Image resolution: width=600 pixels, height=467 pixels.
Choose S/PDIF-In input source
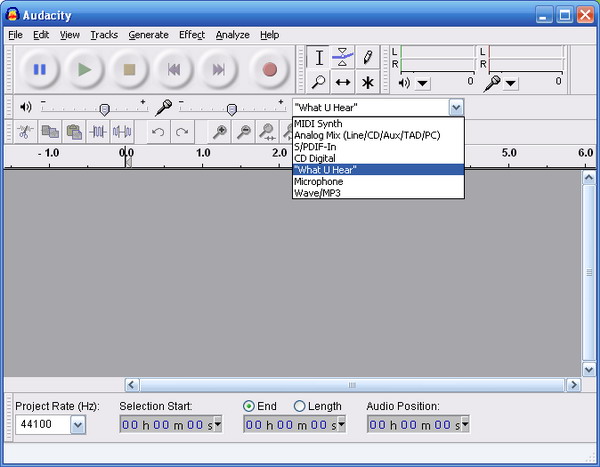click(378, 147)
